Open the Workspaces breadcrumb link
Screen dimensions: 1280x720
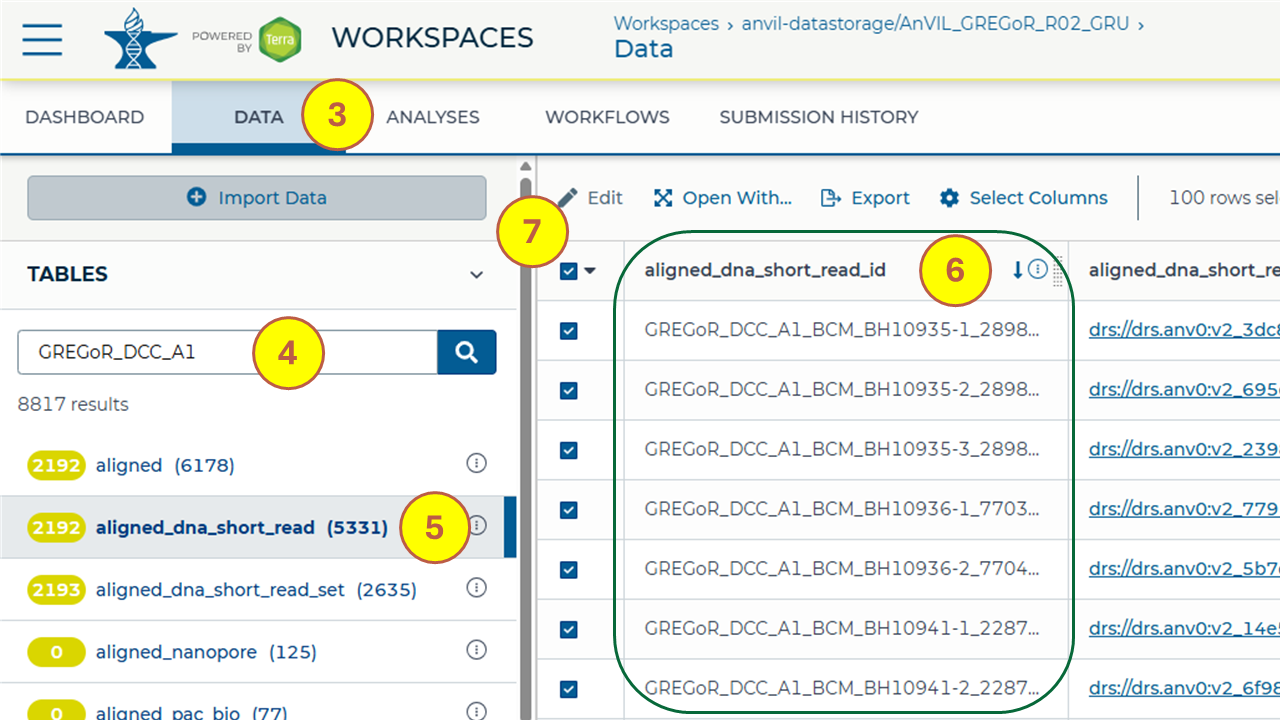pyautogui.click(x=666, y=23)
